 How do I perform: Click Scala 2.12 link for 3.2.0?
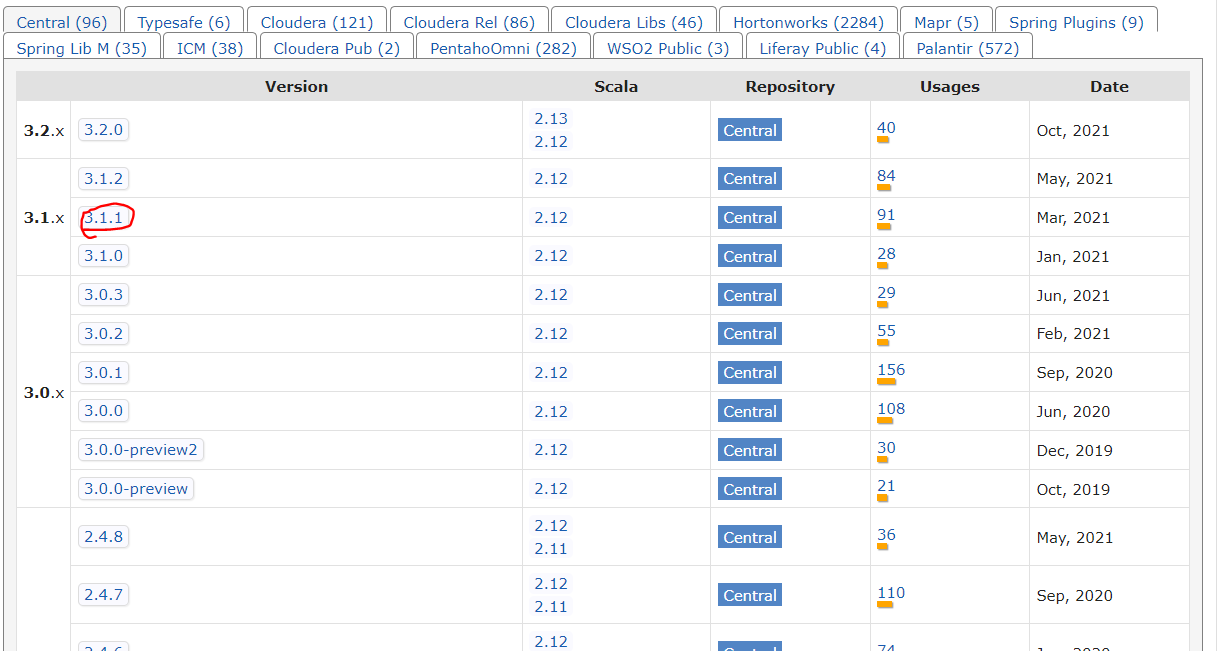[x=551, y=141]
